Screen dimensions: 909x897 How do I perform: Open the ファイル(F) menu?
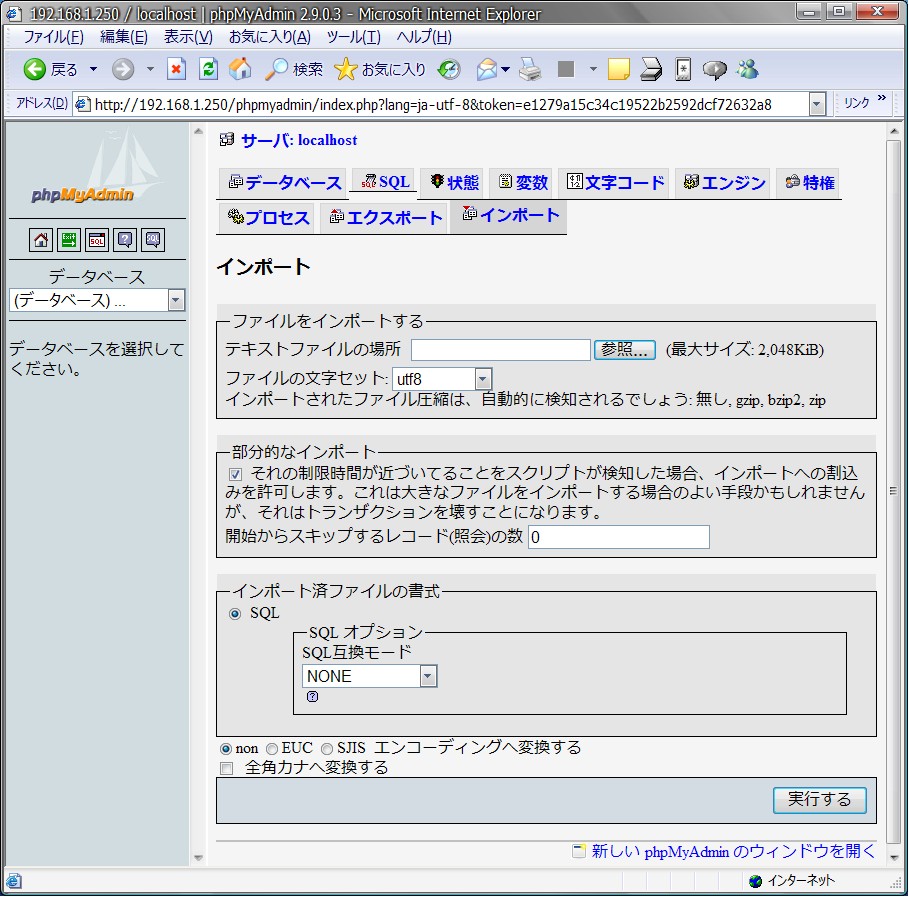click(x=53, y=37)
